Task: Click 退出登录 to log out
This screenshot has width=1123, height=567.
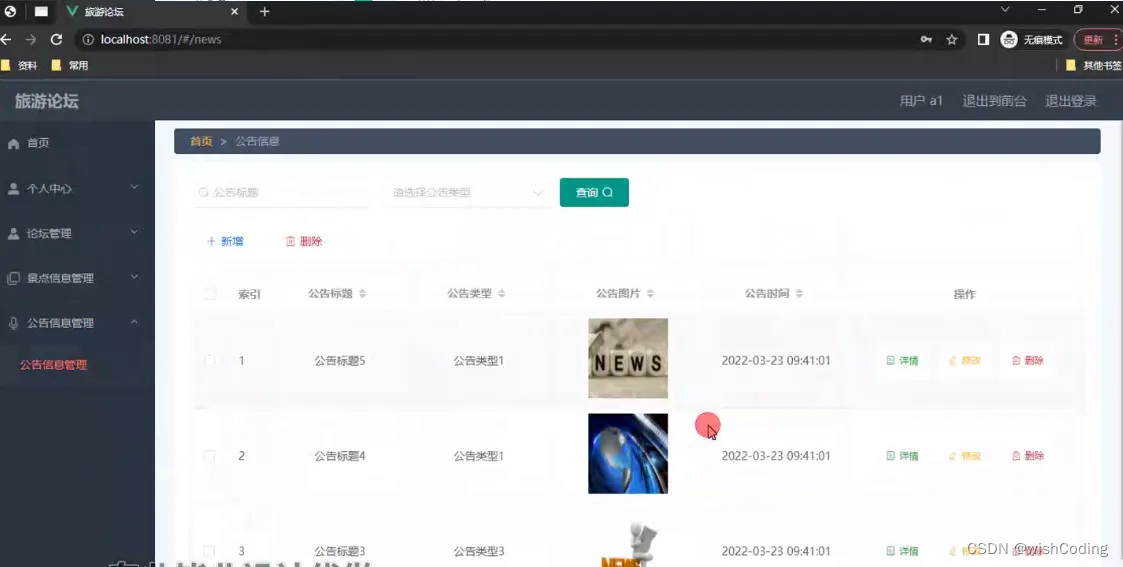Action: (1071, 101)
